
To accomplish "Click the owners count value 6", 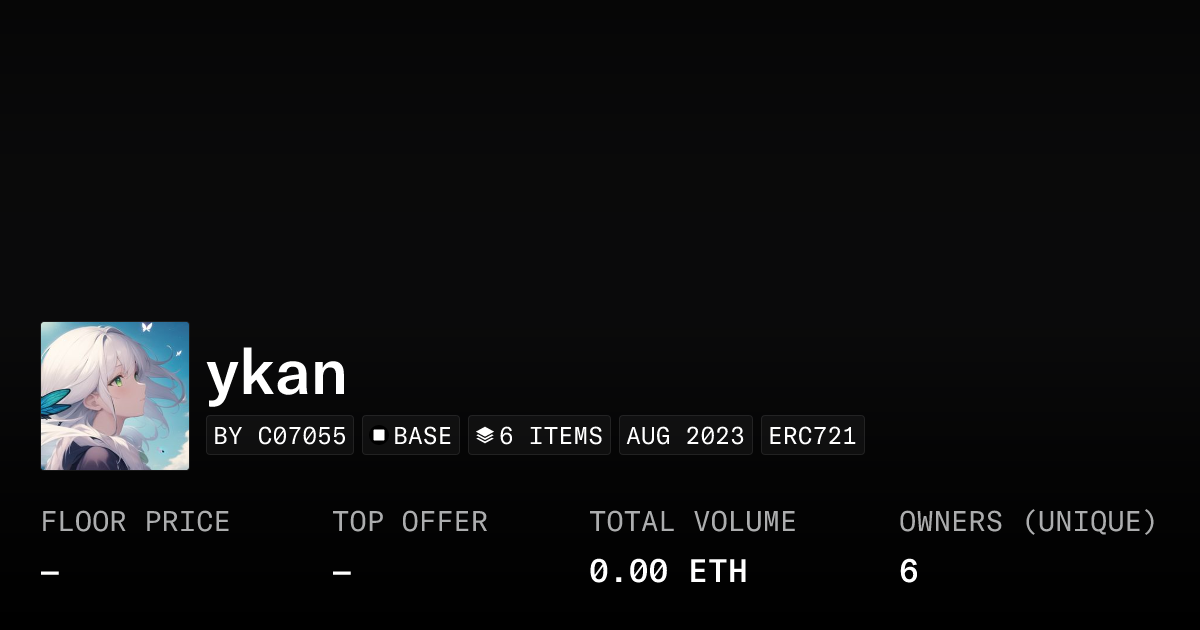I will point(908,572).
